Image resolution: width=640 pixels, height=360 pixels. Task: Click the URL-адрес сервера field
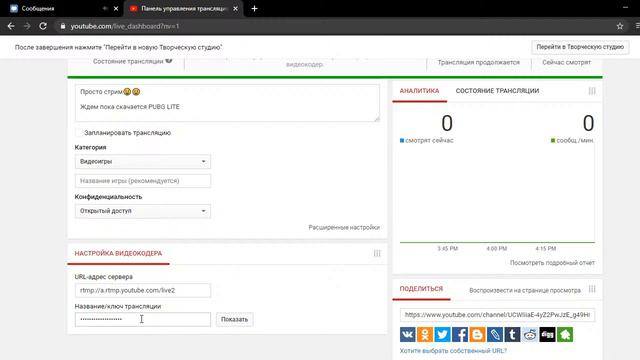click(142, 290)
